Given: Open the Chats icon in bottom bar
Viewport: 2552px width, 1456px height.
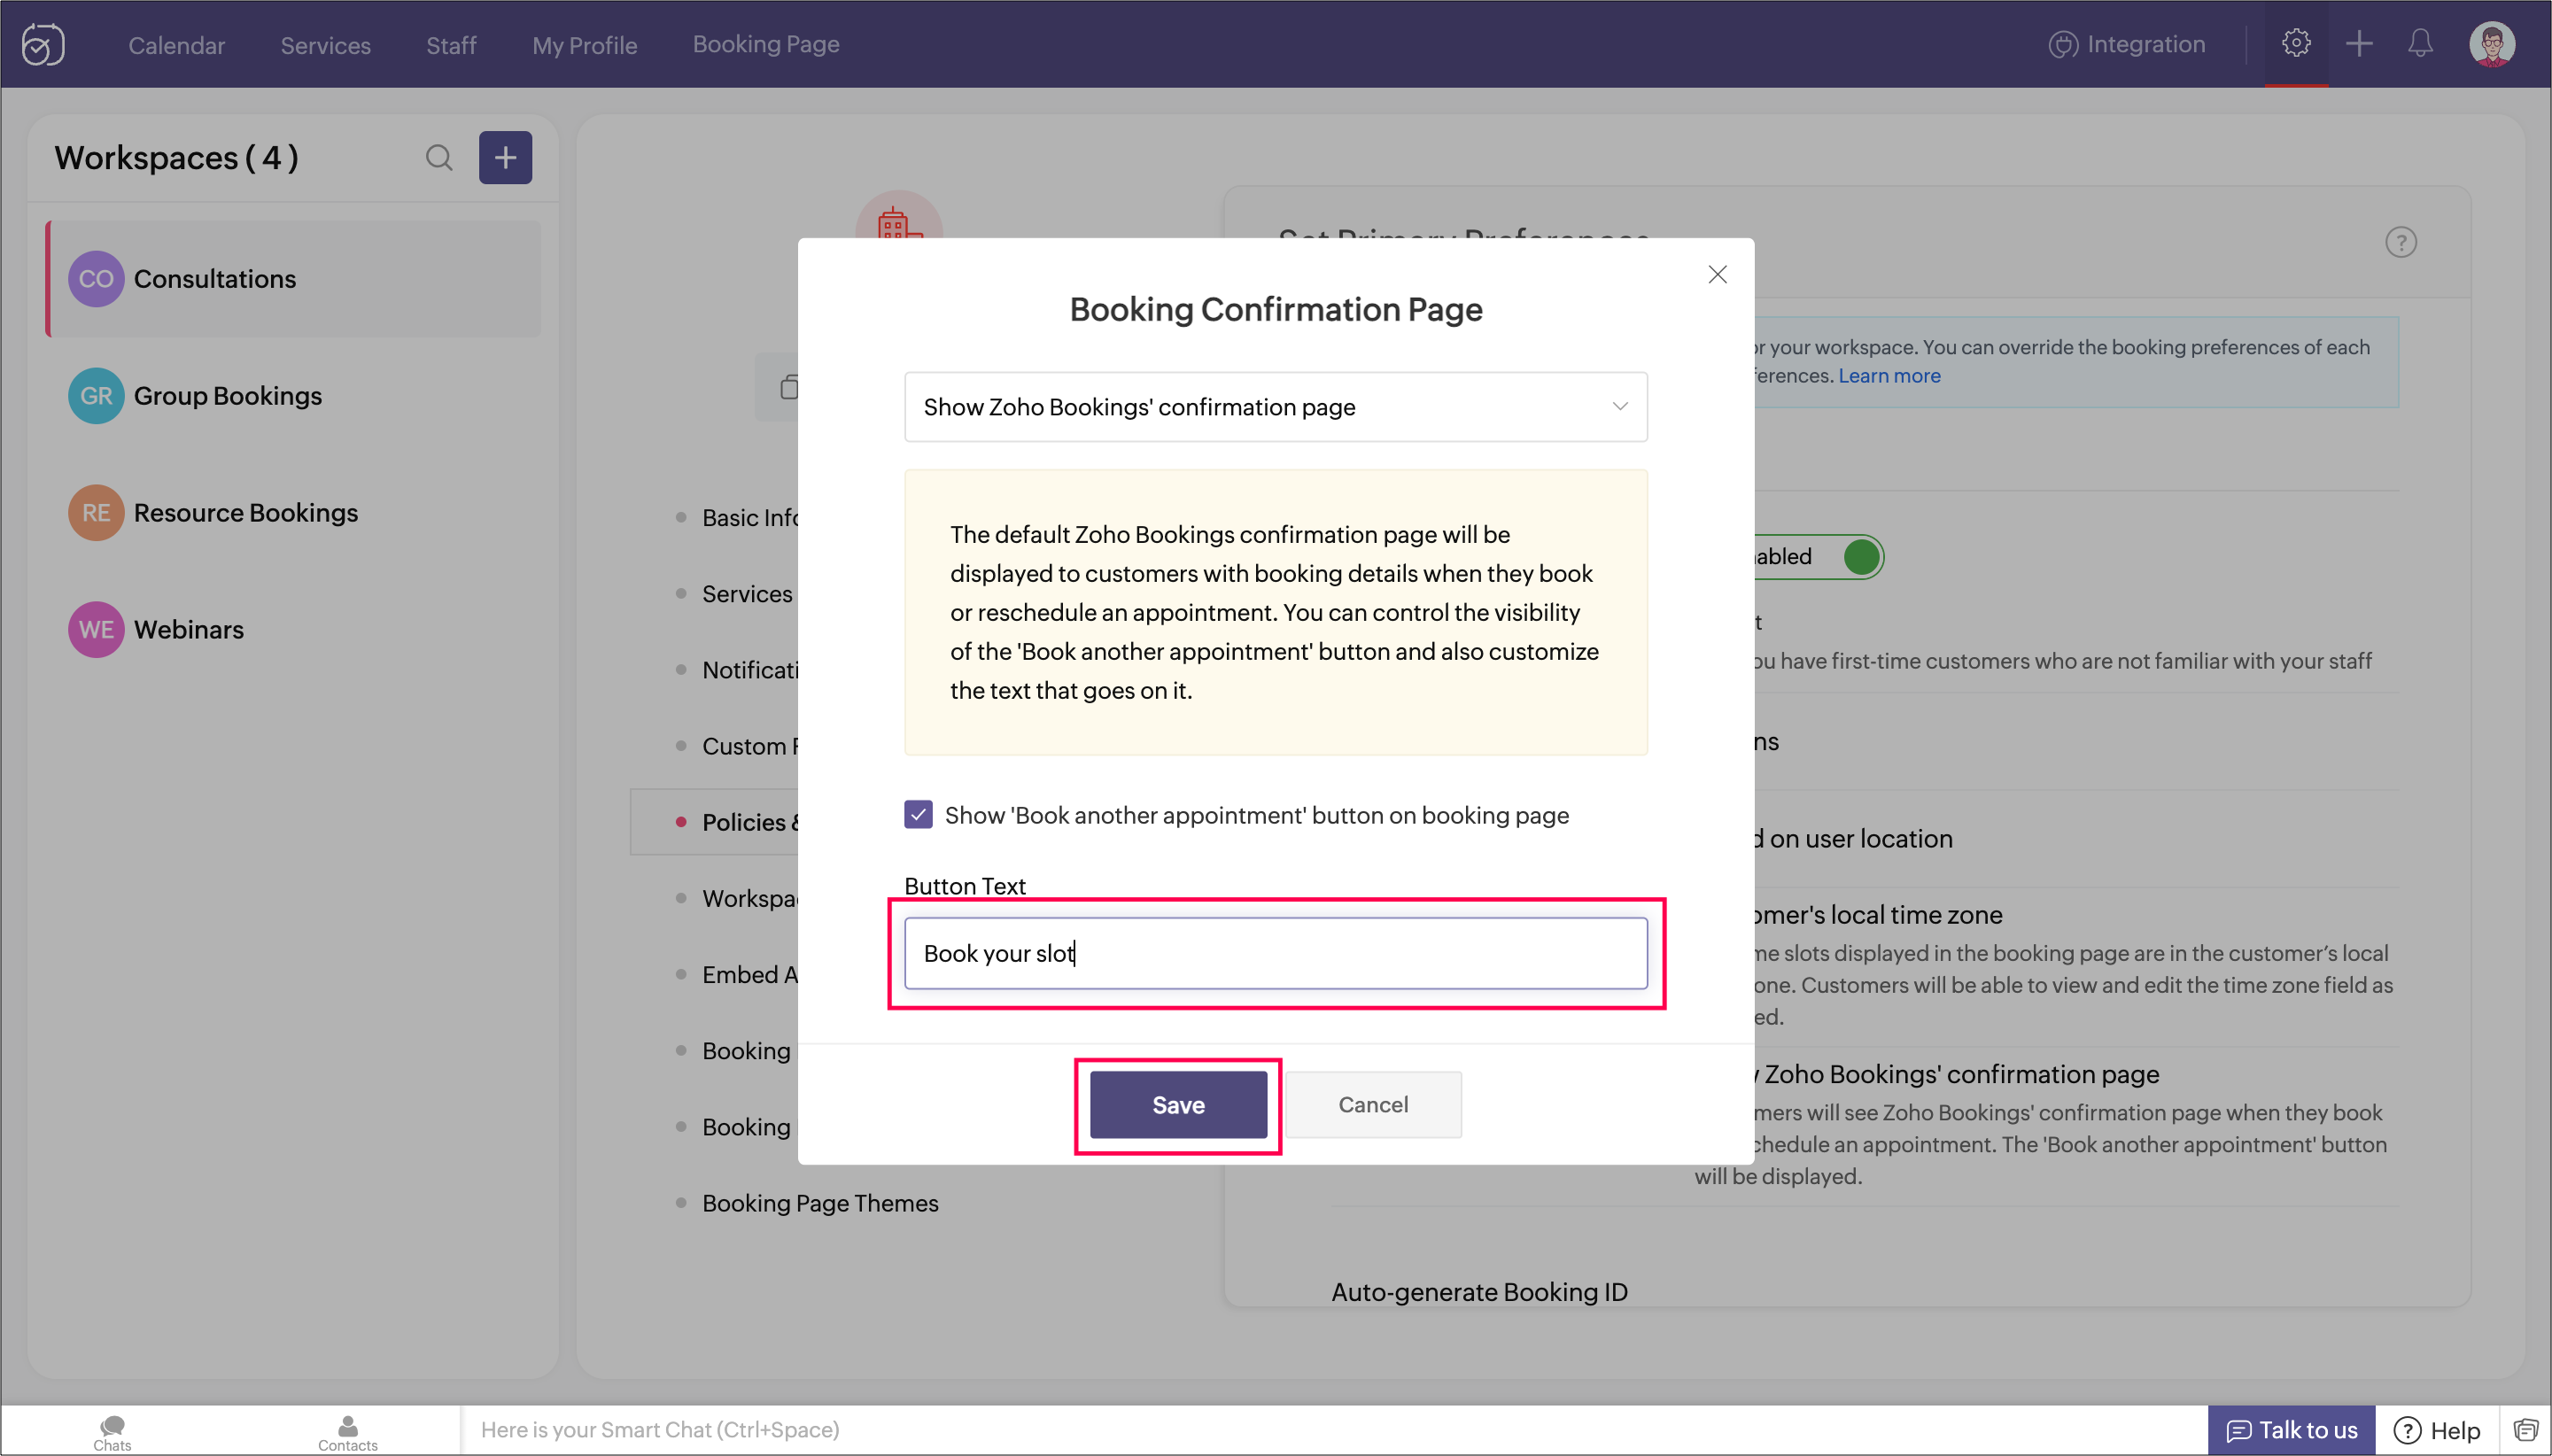Looking at the screenshot, I should 112,1432.
